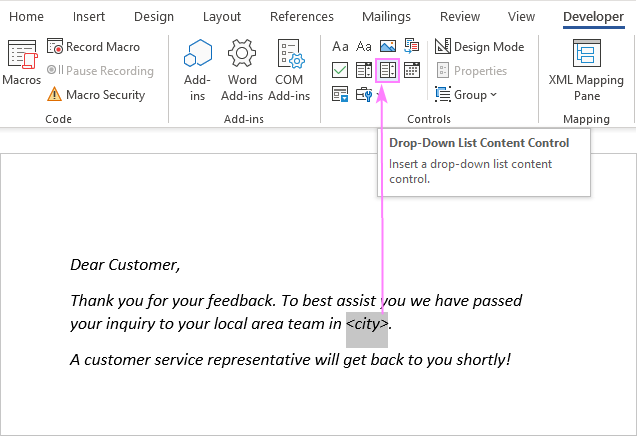Click the Pause Recording button
This screenshot has width=637, height=436.
100,71
